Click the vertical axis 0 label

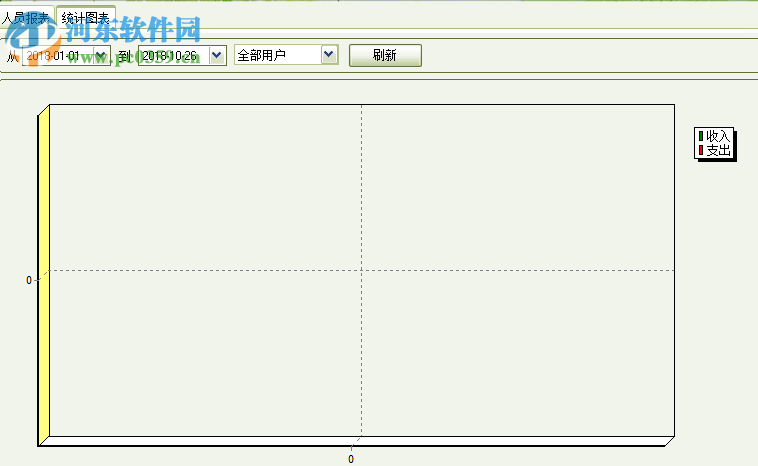coord(29,280)
